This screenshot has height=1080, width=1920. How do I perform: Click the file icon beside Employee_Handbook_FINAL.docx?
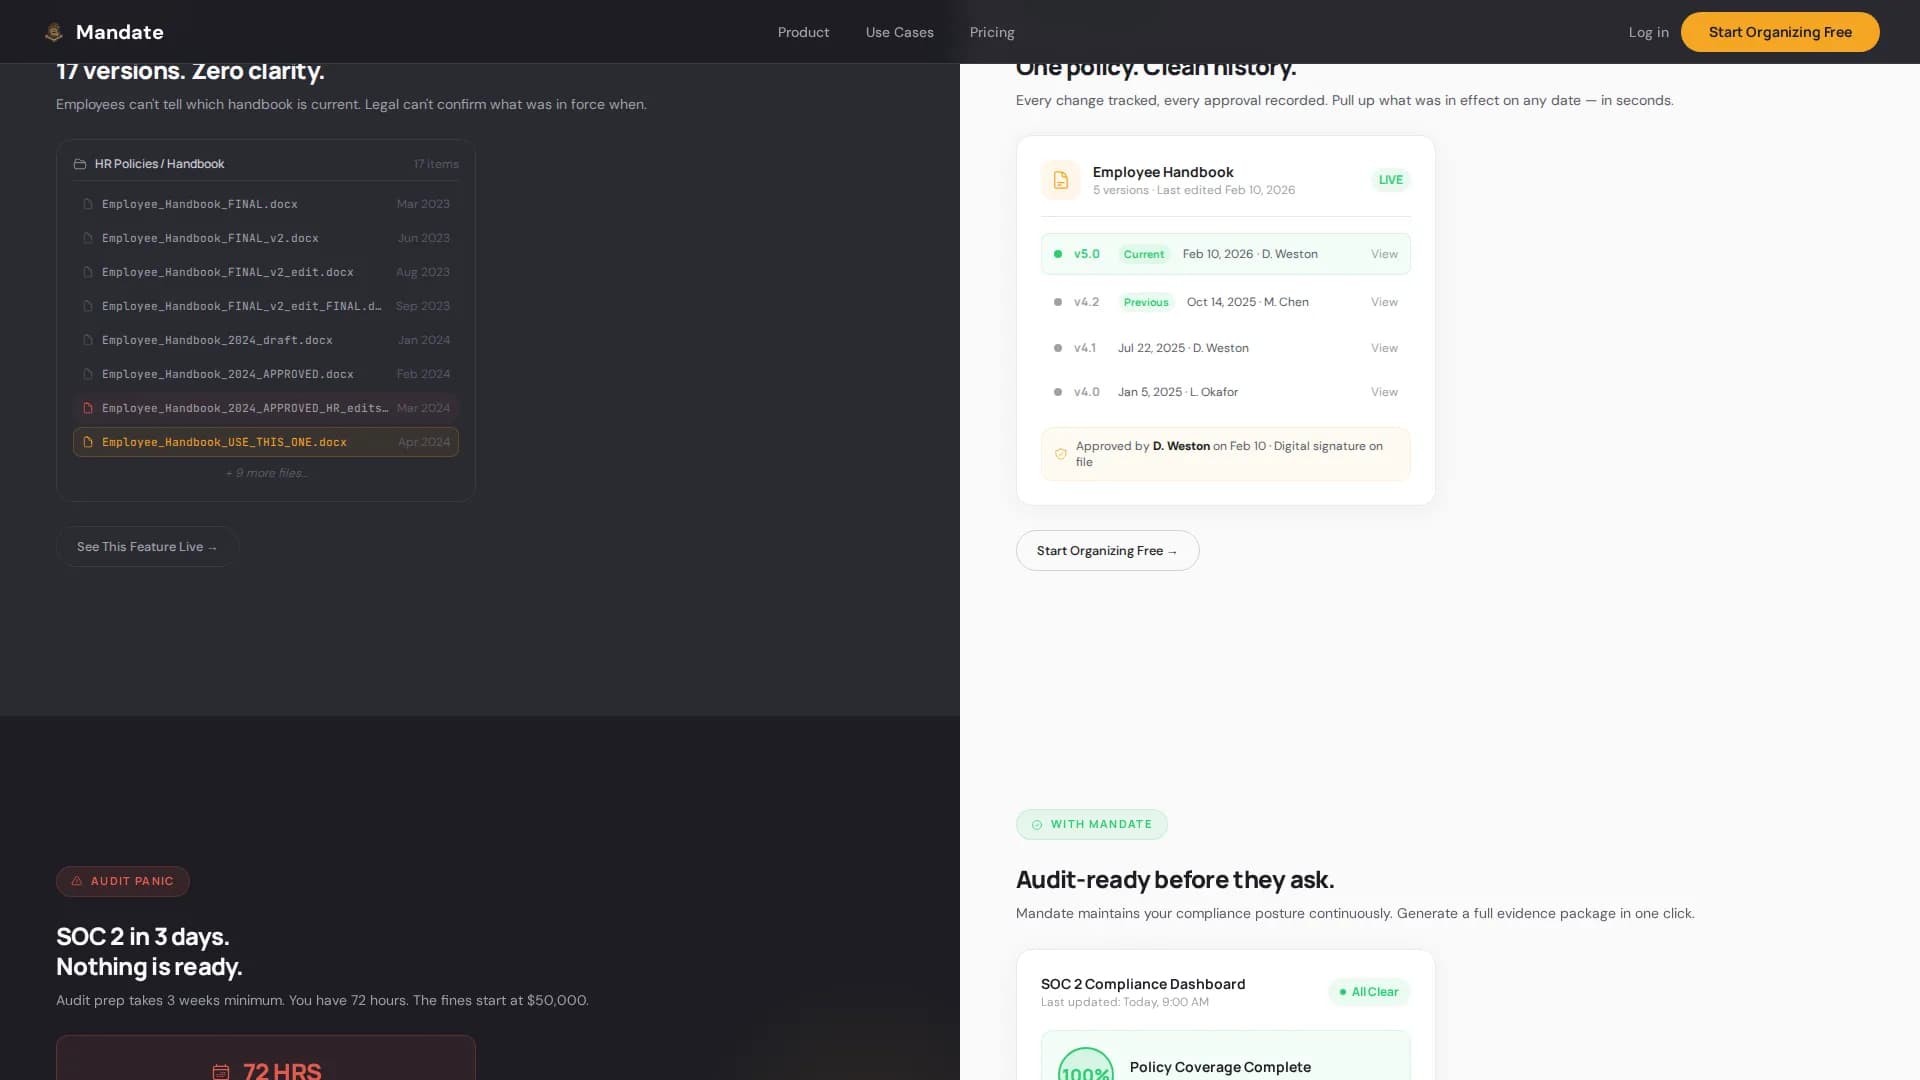89,204
